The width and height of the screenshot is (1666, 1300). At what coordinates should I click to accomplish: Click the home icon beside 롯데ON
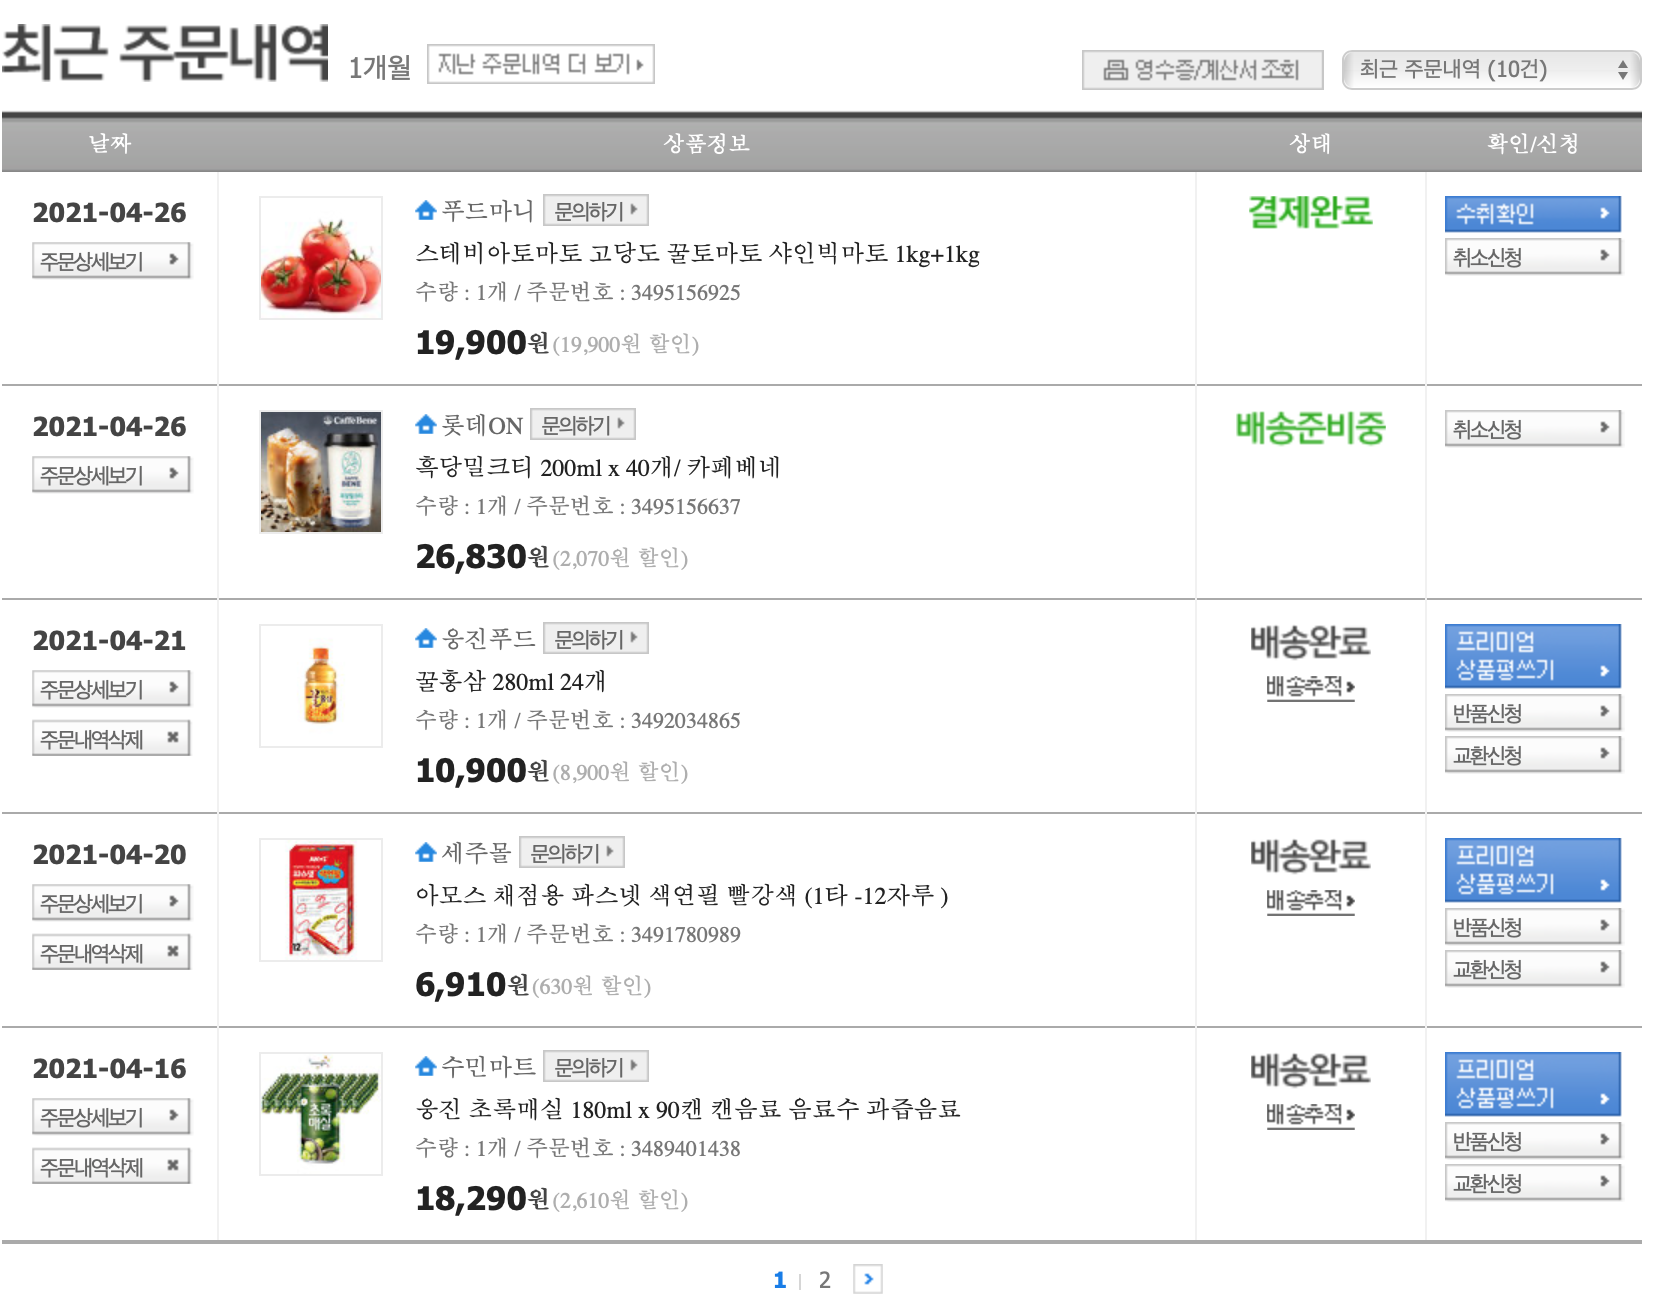(426, 425)
